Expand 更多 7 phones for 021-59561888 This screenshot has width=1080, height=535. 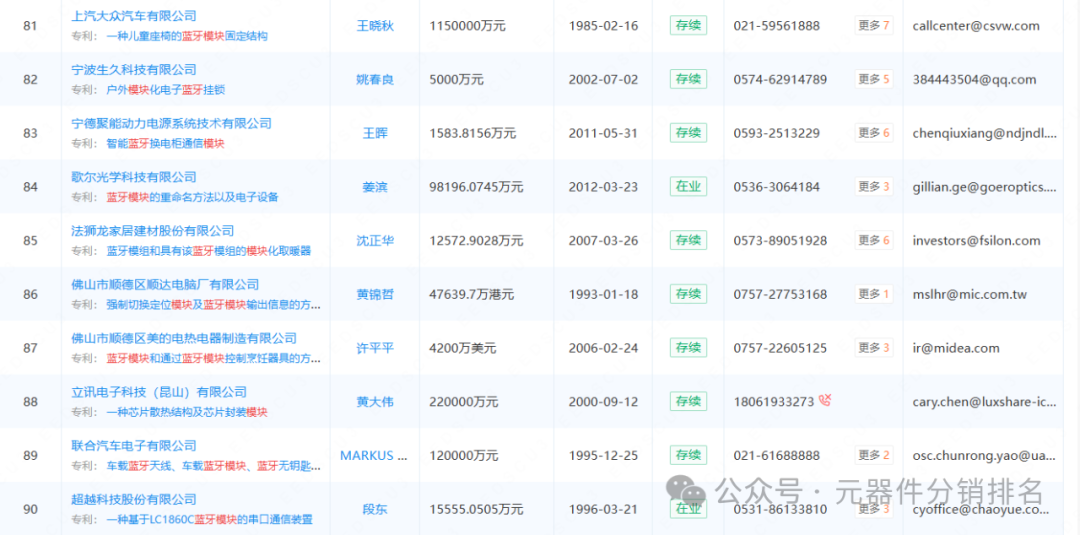tap(874, 26)
